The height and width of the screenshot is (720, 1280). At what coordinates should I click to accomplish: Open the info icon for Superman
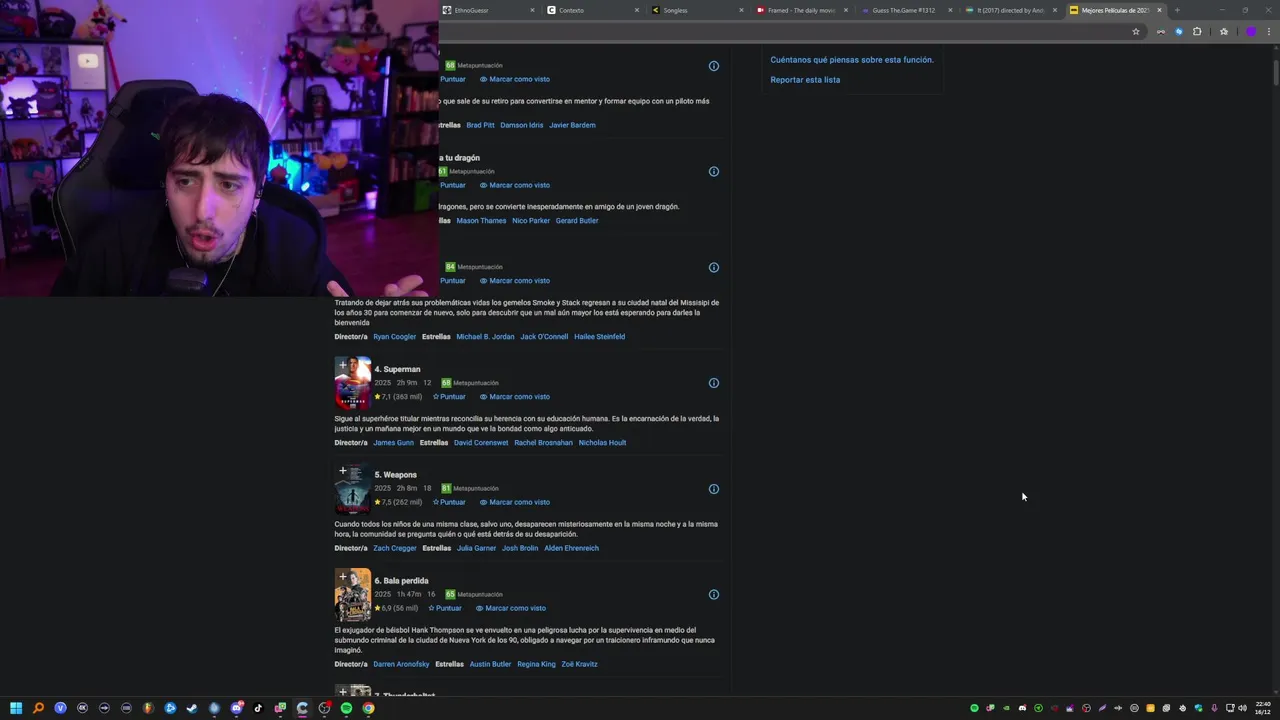[714, 383]
